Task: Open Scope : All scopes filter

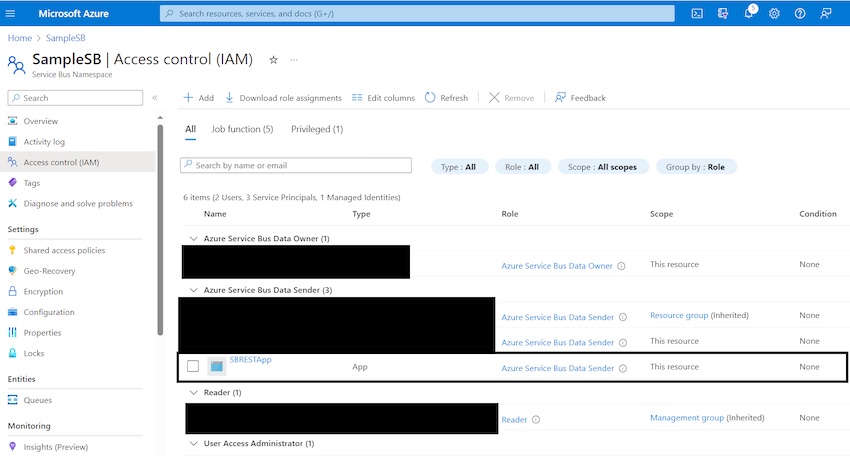Action: pyautogui.click(x=603, y=166)
